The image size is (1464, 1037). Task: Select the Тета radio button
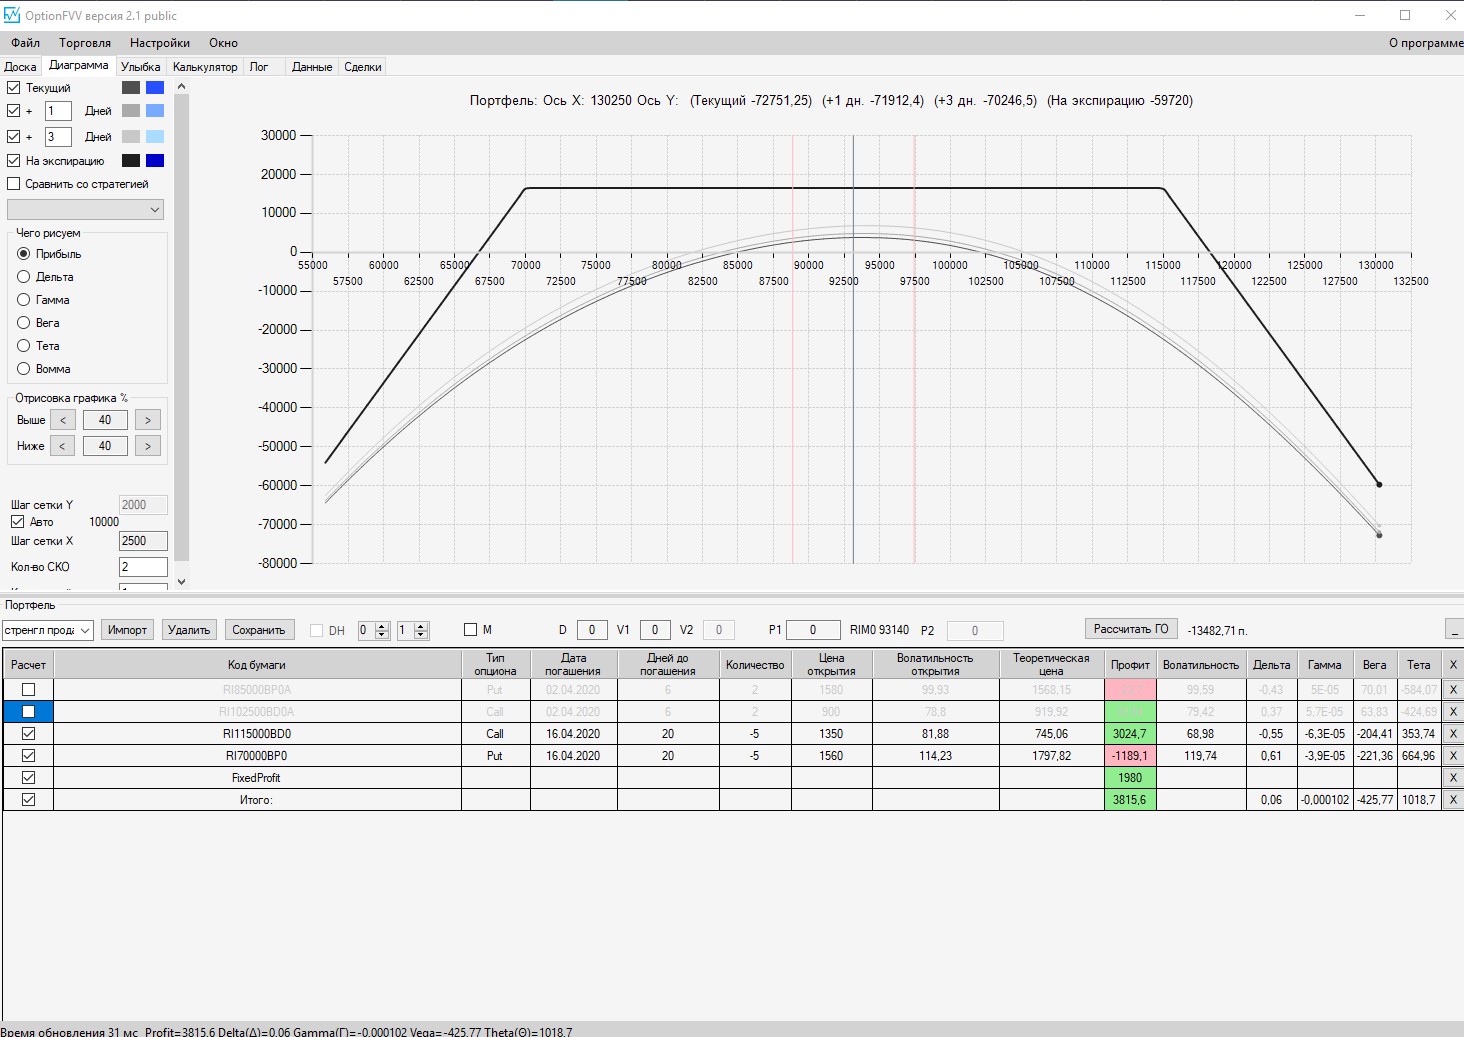(24, 346)
